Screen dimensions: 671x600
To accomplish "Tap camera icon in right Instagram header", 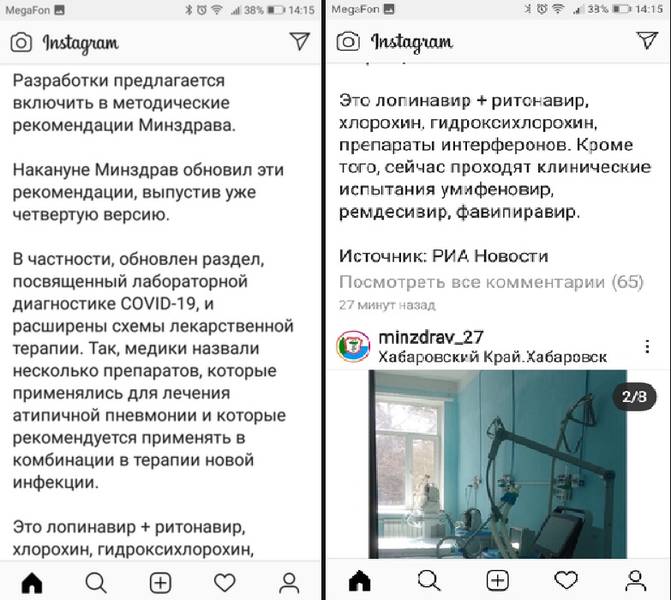I will [347, 42].
